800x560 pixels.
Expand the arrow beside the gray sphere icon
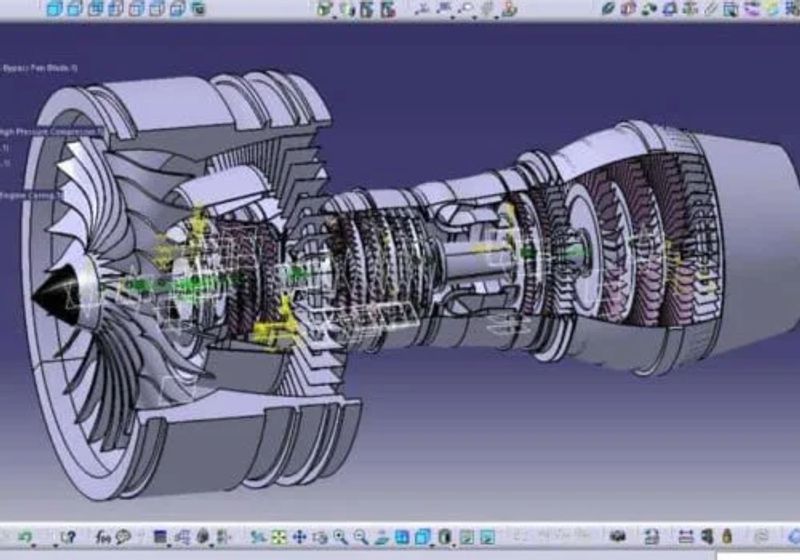coord(211,545)
